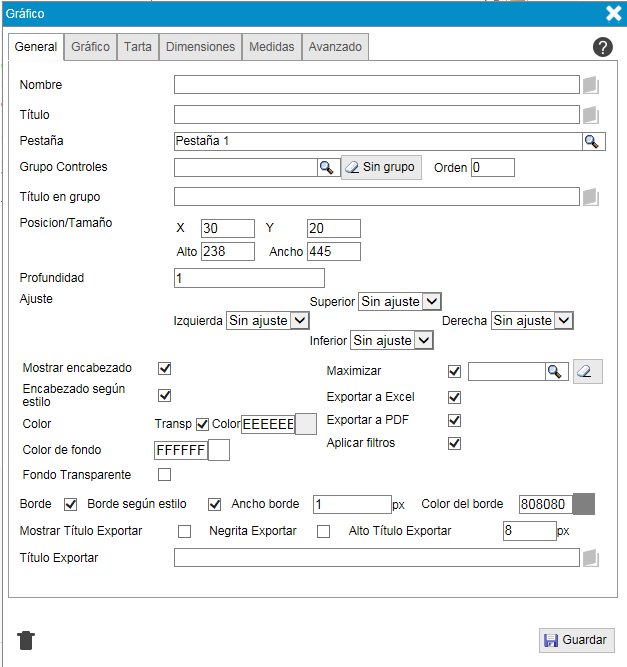The image size is (627, 667).
Task: Click the translation icon next to Título Exportar
Action: 590,558
